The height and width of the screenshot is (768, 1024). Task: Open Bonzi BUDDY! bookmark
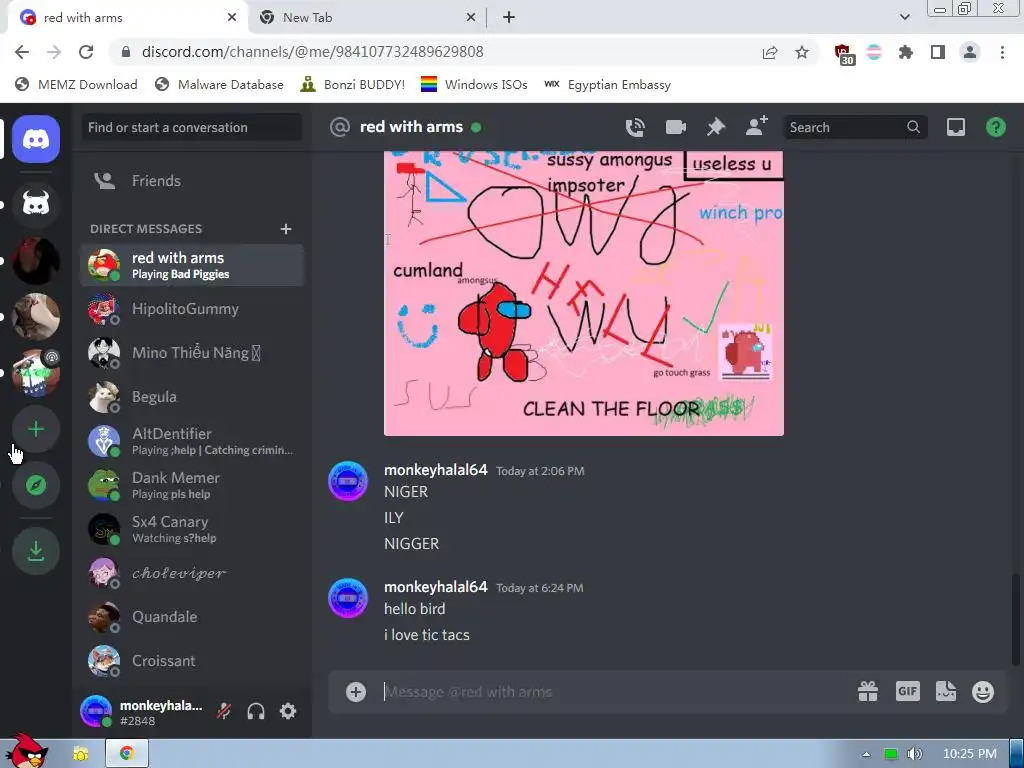click(353, 84)
